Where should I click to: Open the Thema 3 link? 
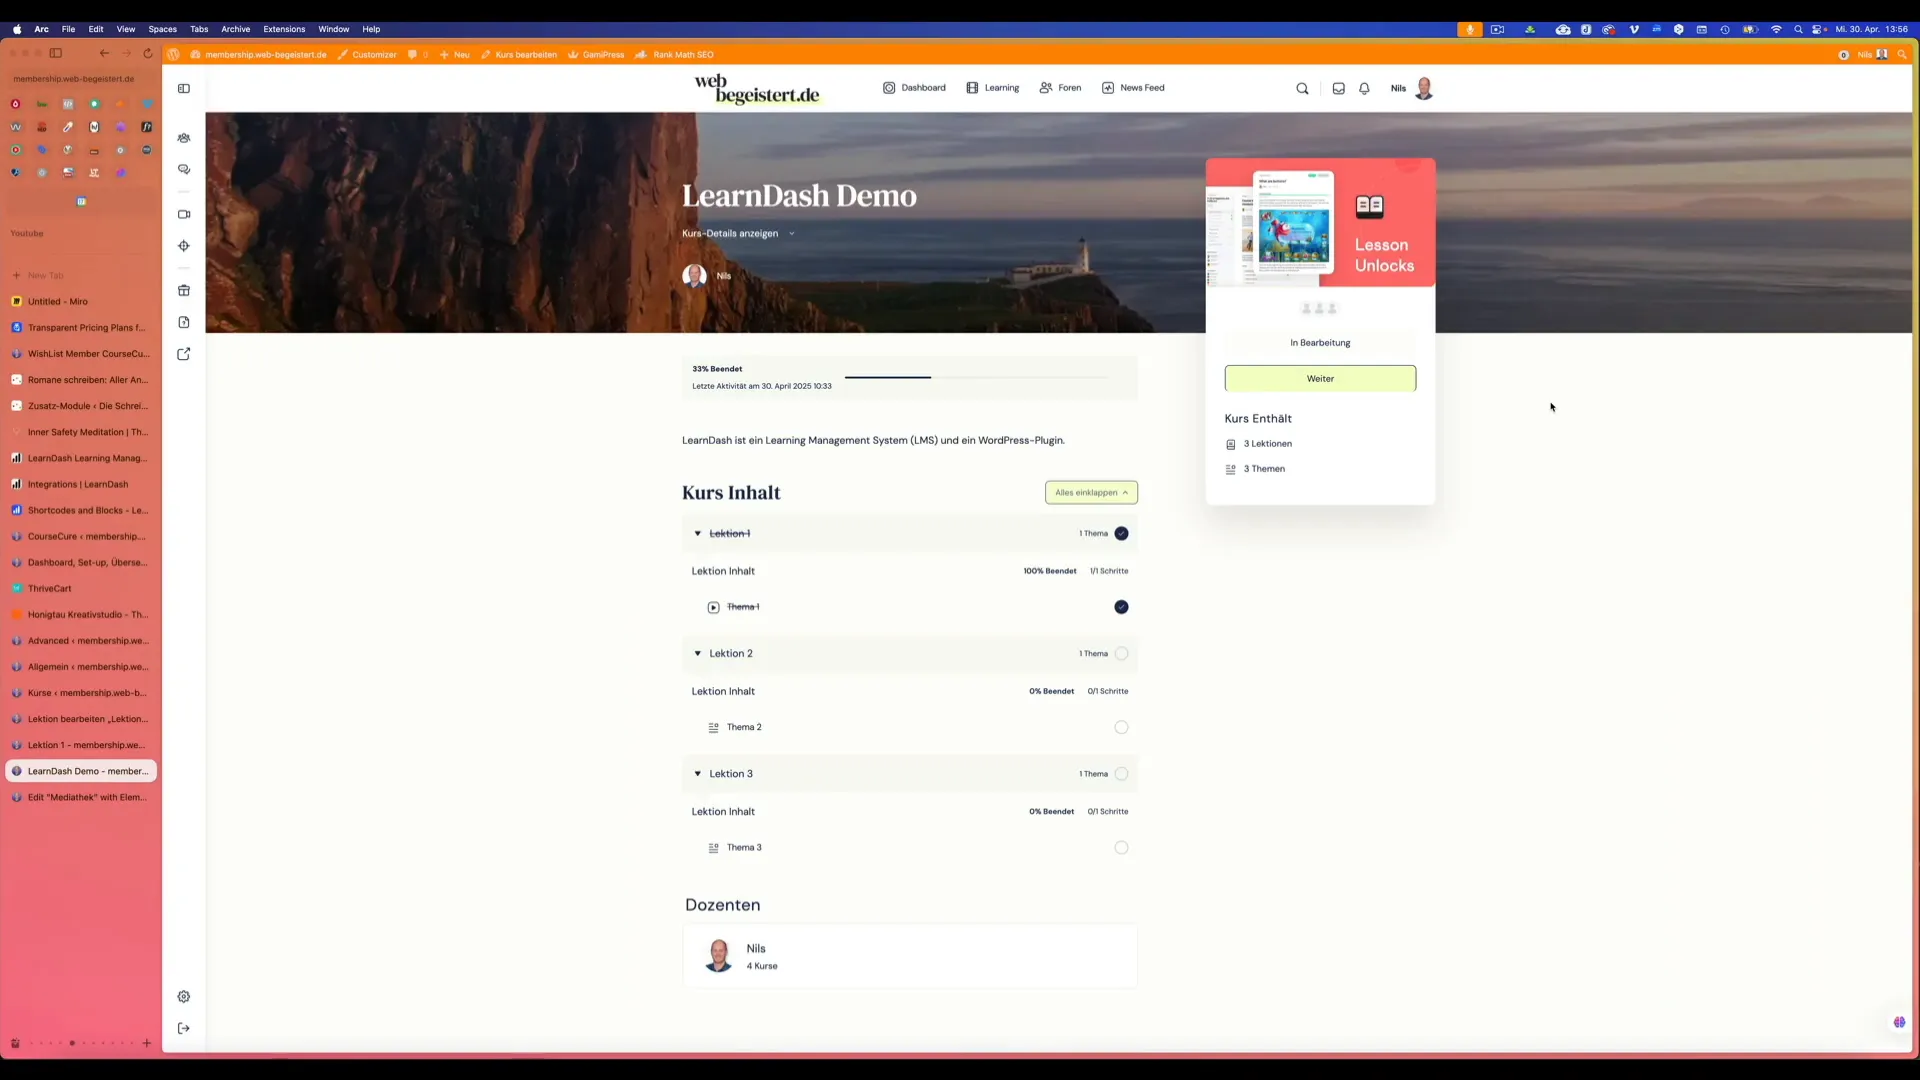coord(744,848)
